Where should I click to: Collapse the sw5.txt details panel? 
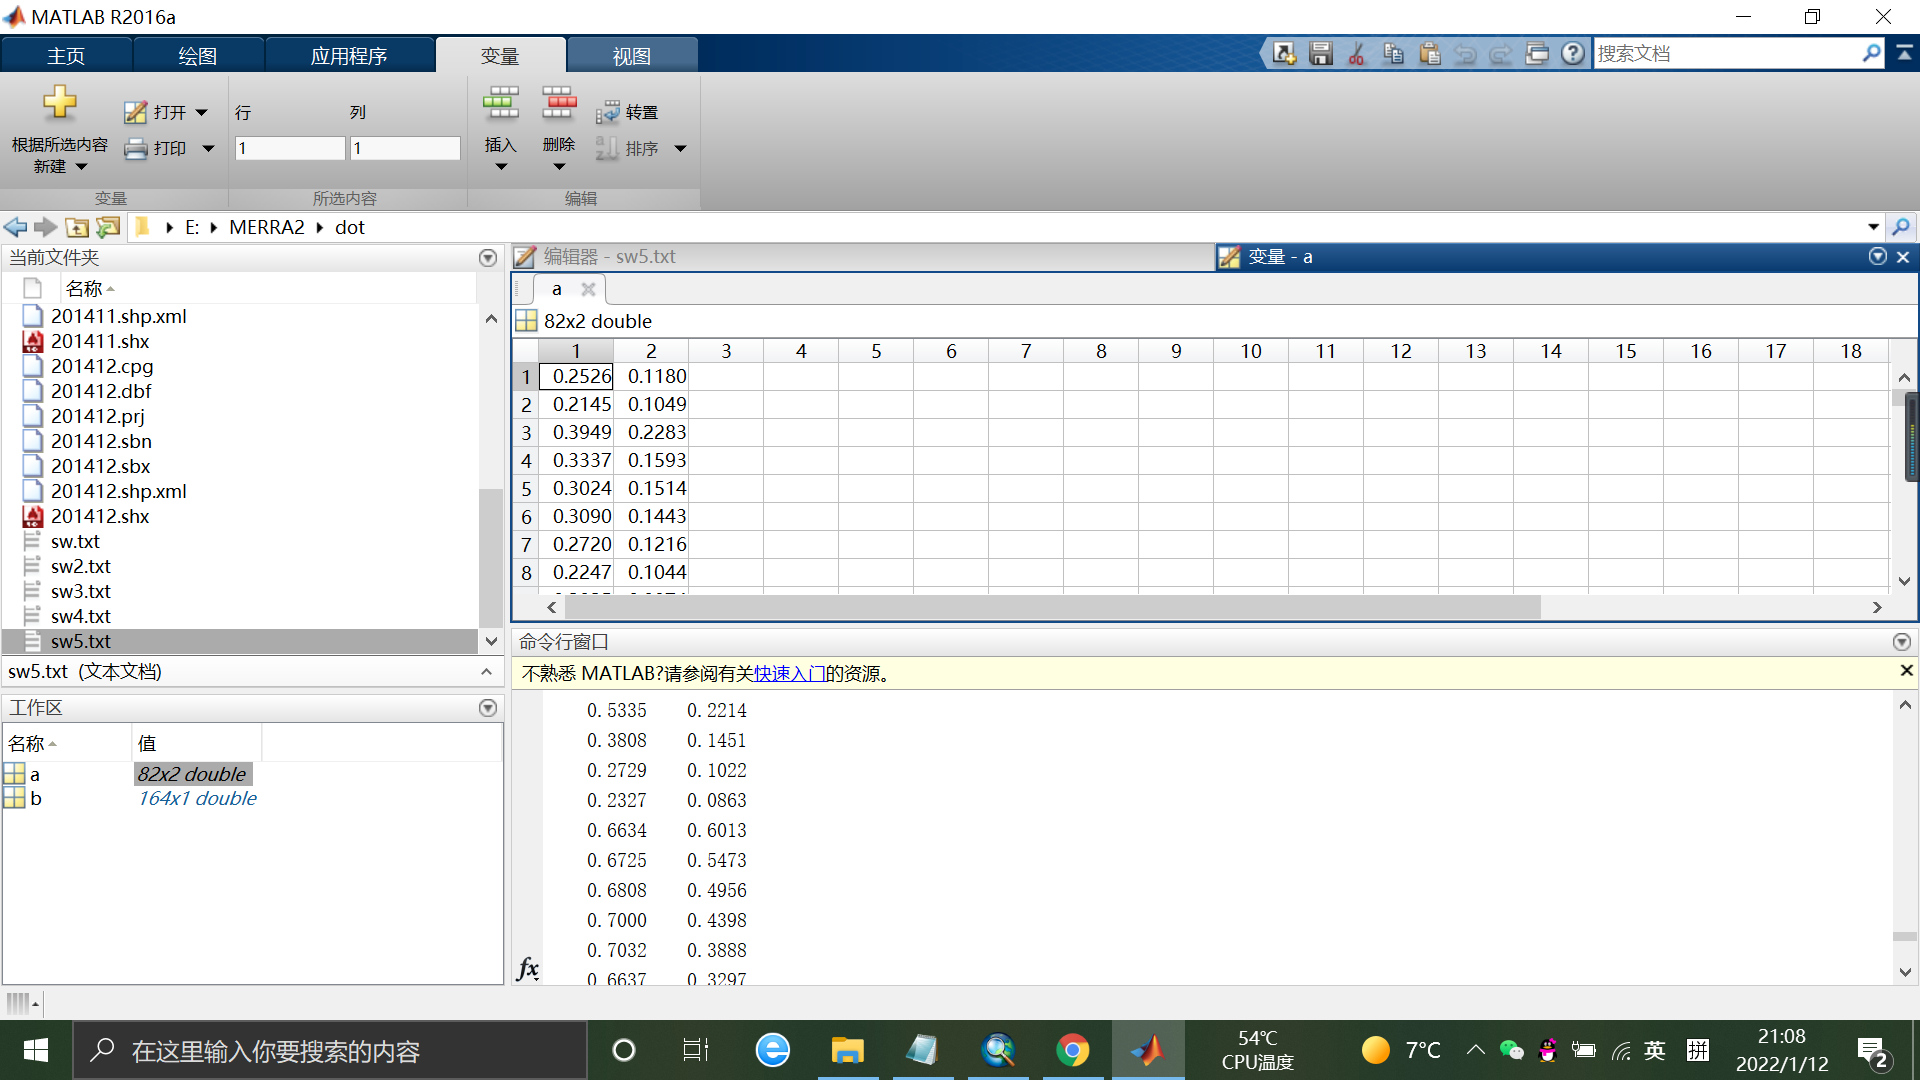486,672
